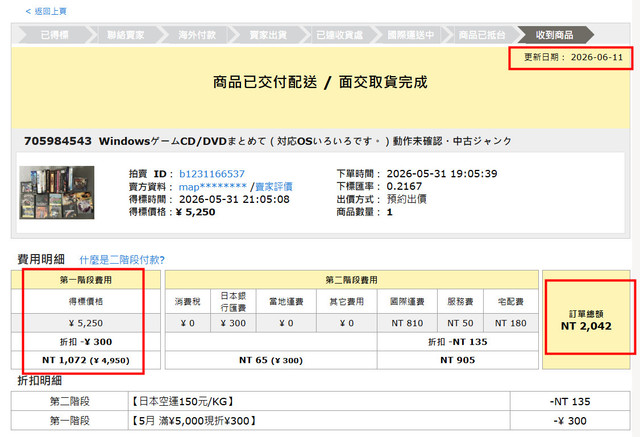640x437 pixels.
Task: Open auction ID b1231166537 link
Action: point(212,174)
